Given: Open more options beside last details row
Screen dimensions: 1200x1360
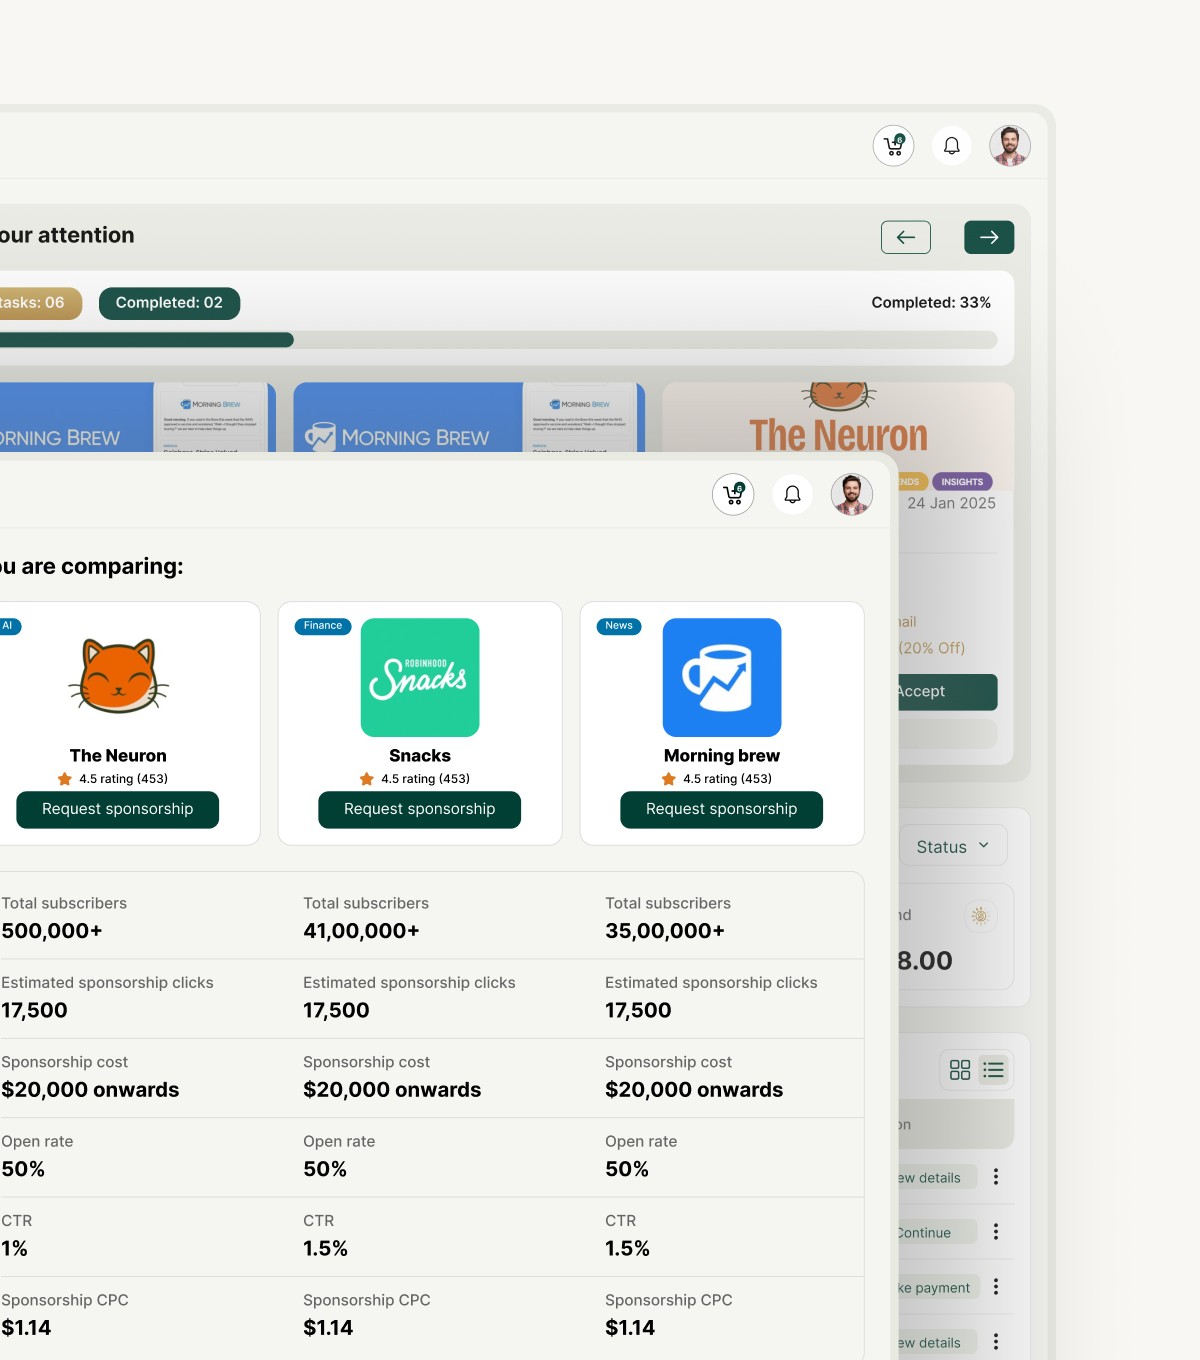Looking at the screenshot, I should click(x=996, y=1342).
